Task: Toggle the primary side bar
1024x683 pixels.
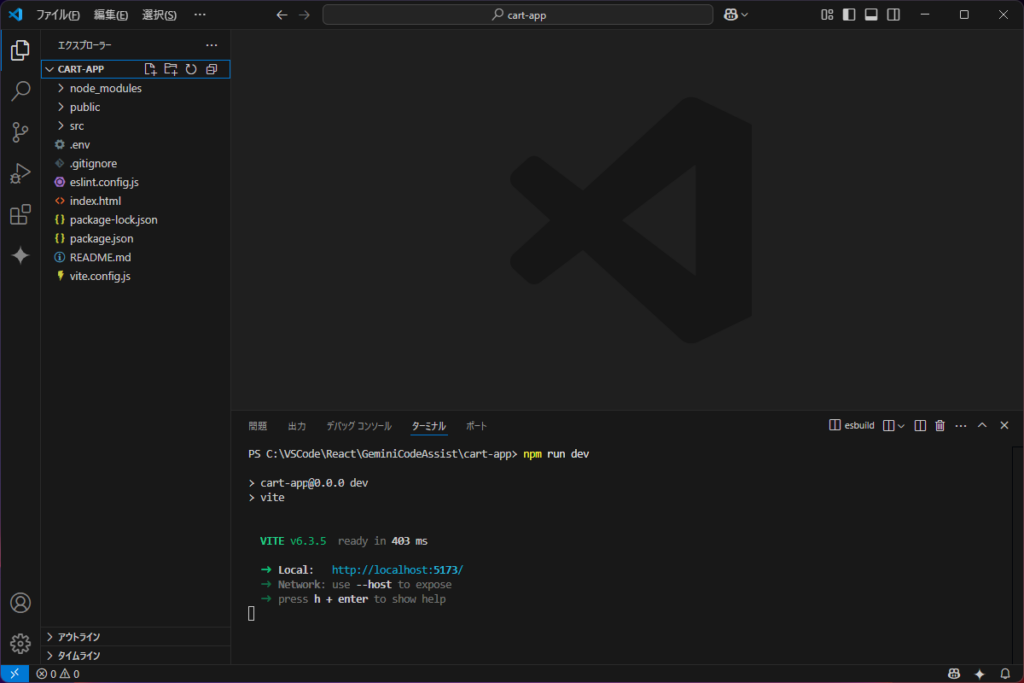Action: (x=849, y=14)
